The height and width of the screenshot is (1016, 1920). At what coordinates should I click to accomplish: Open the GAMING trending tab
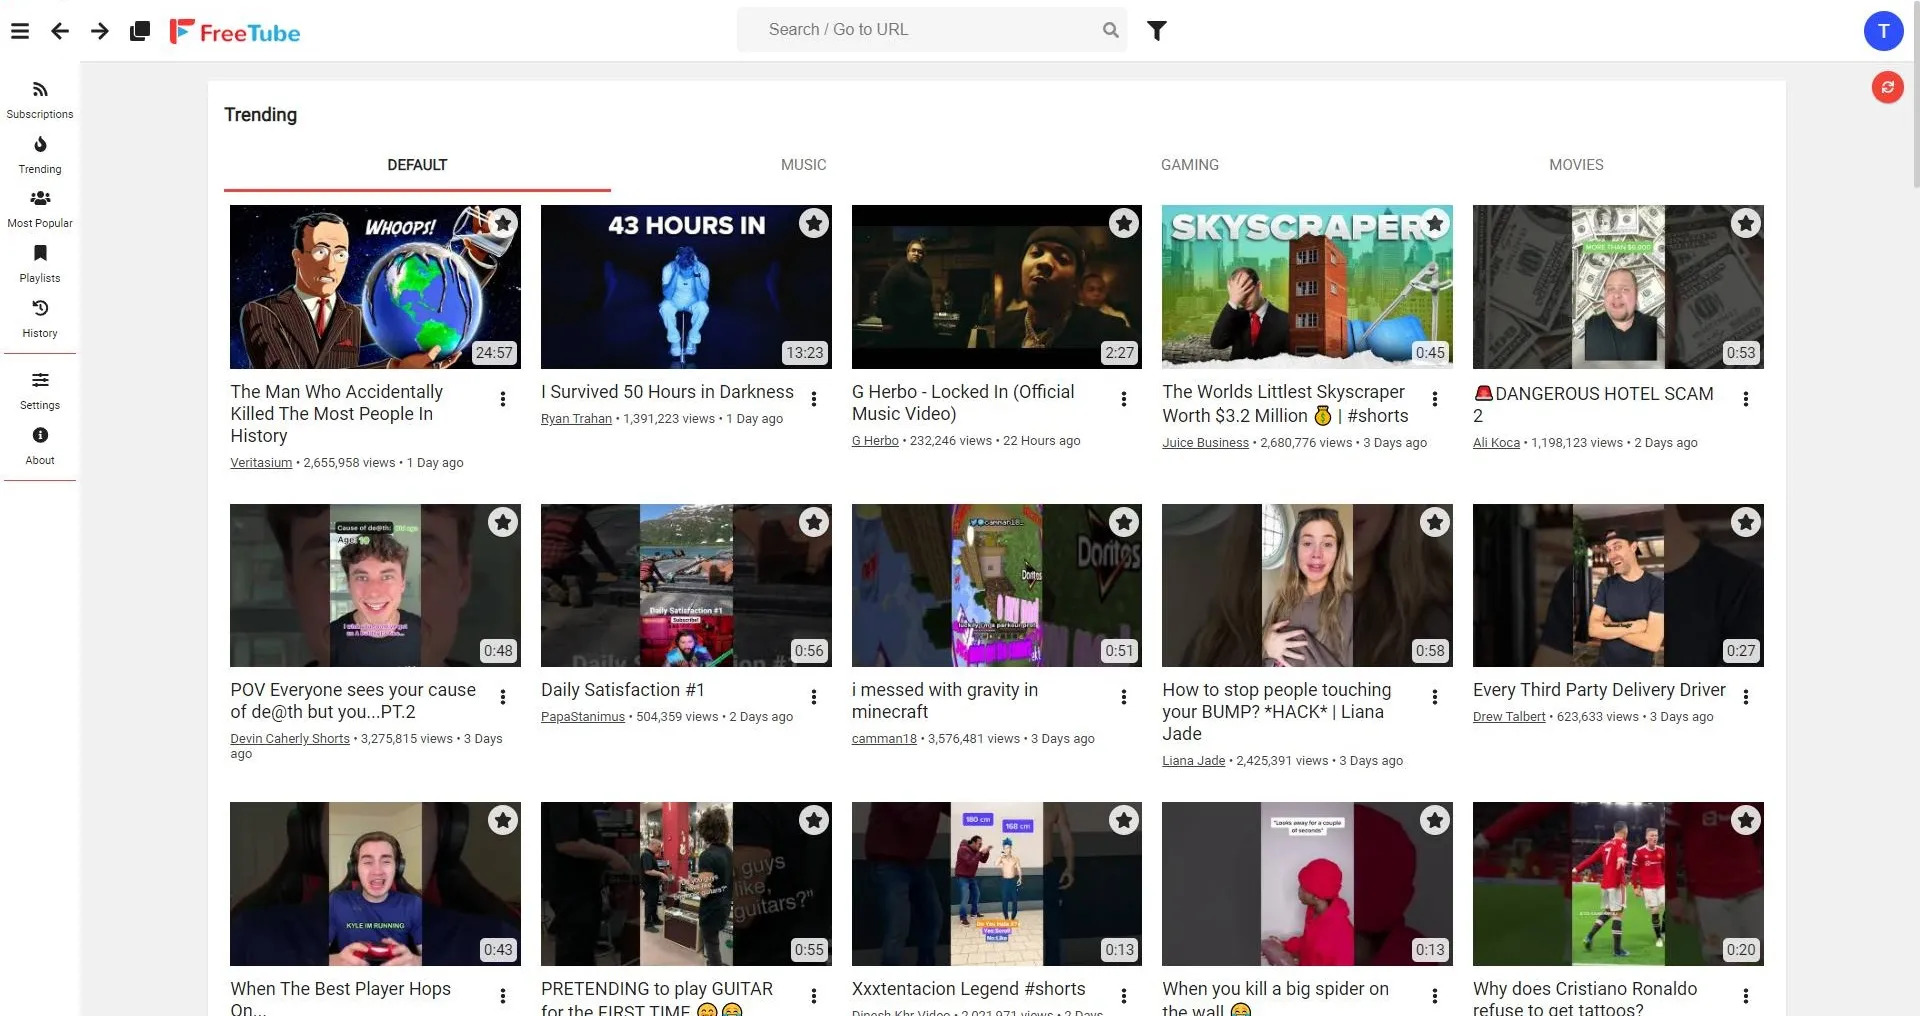1189,165
